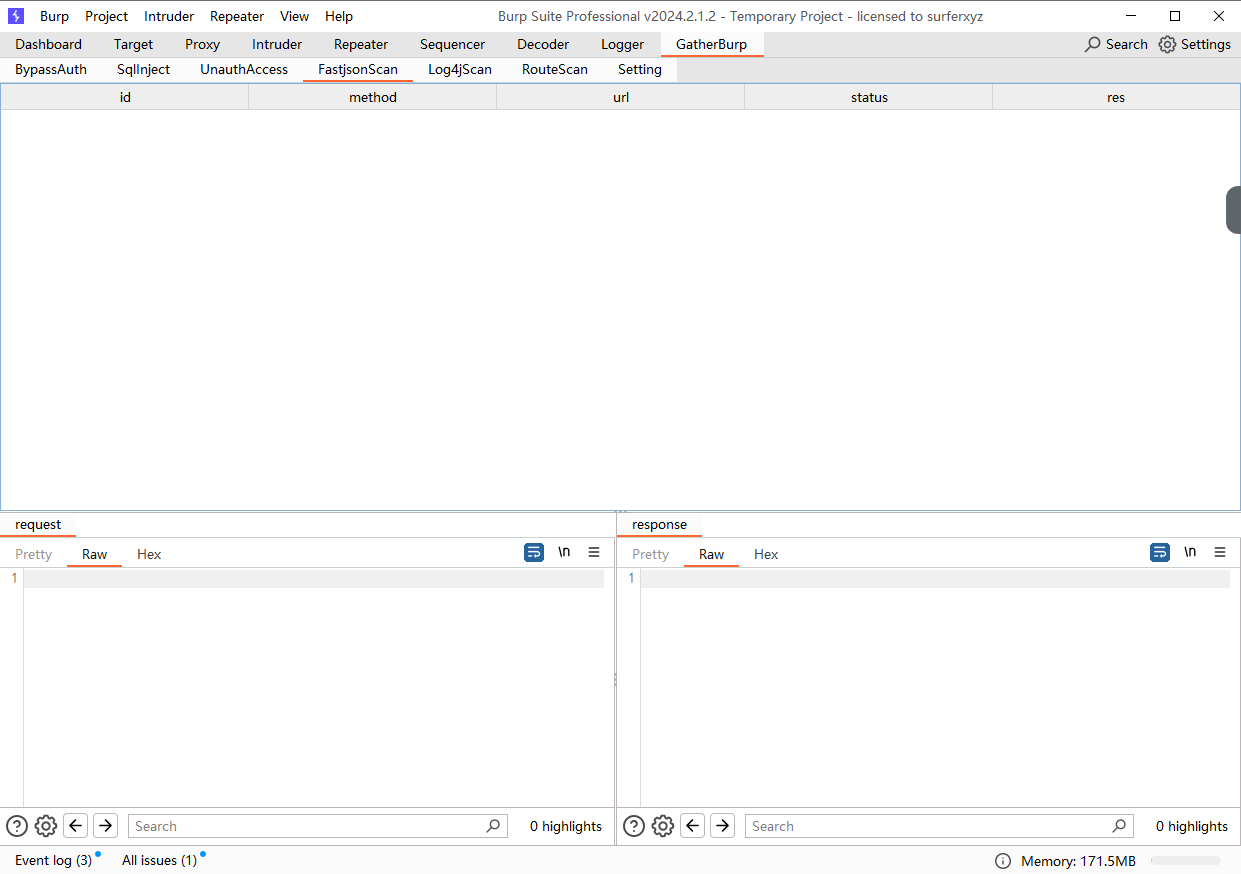Open the UnauthAccess sub-tab
Image resolution: width=1241 pixels, height=874 pixels.
click(244, 69)
